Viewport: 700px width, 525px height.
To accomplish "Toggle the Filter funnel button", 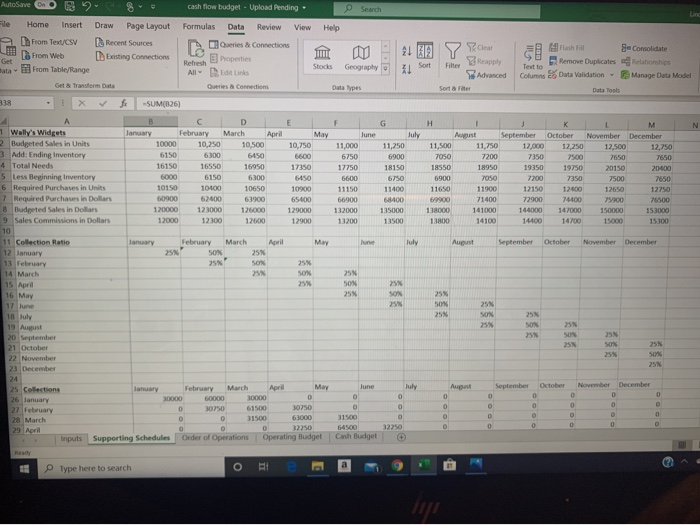I will tap(453, 56).
